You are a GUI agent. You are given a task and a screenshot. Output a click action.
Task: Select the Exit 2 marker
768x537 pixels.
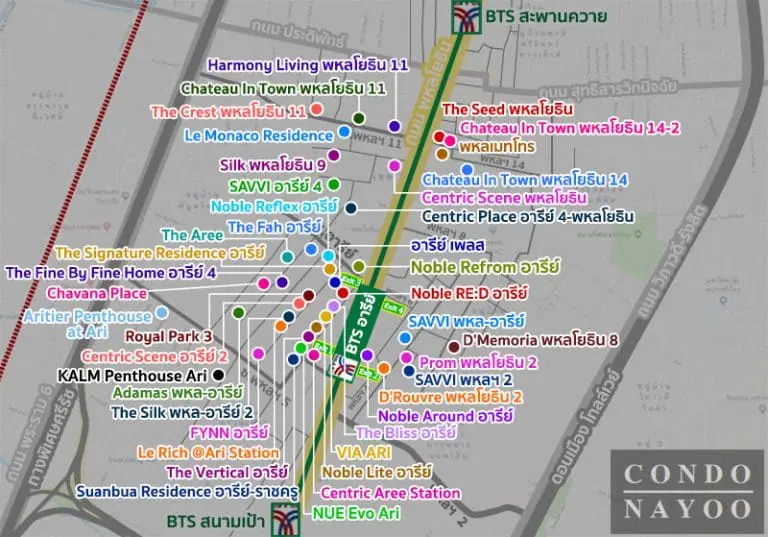point(368,373)
